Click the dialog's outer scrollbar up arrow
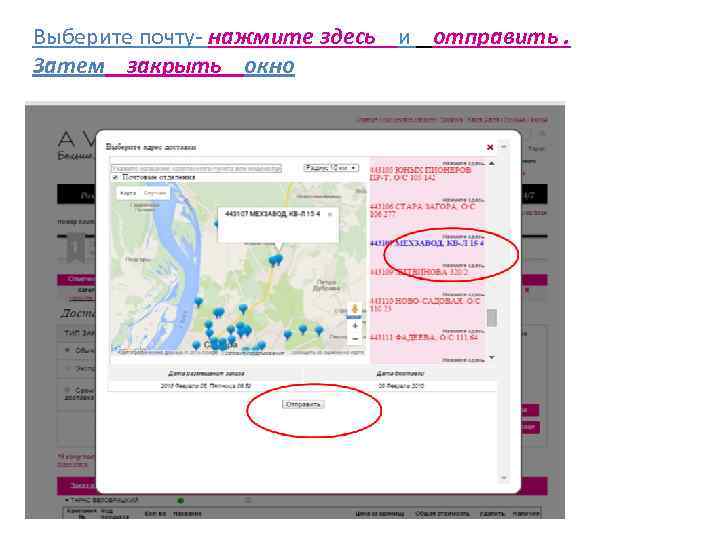 504,147
